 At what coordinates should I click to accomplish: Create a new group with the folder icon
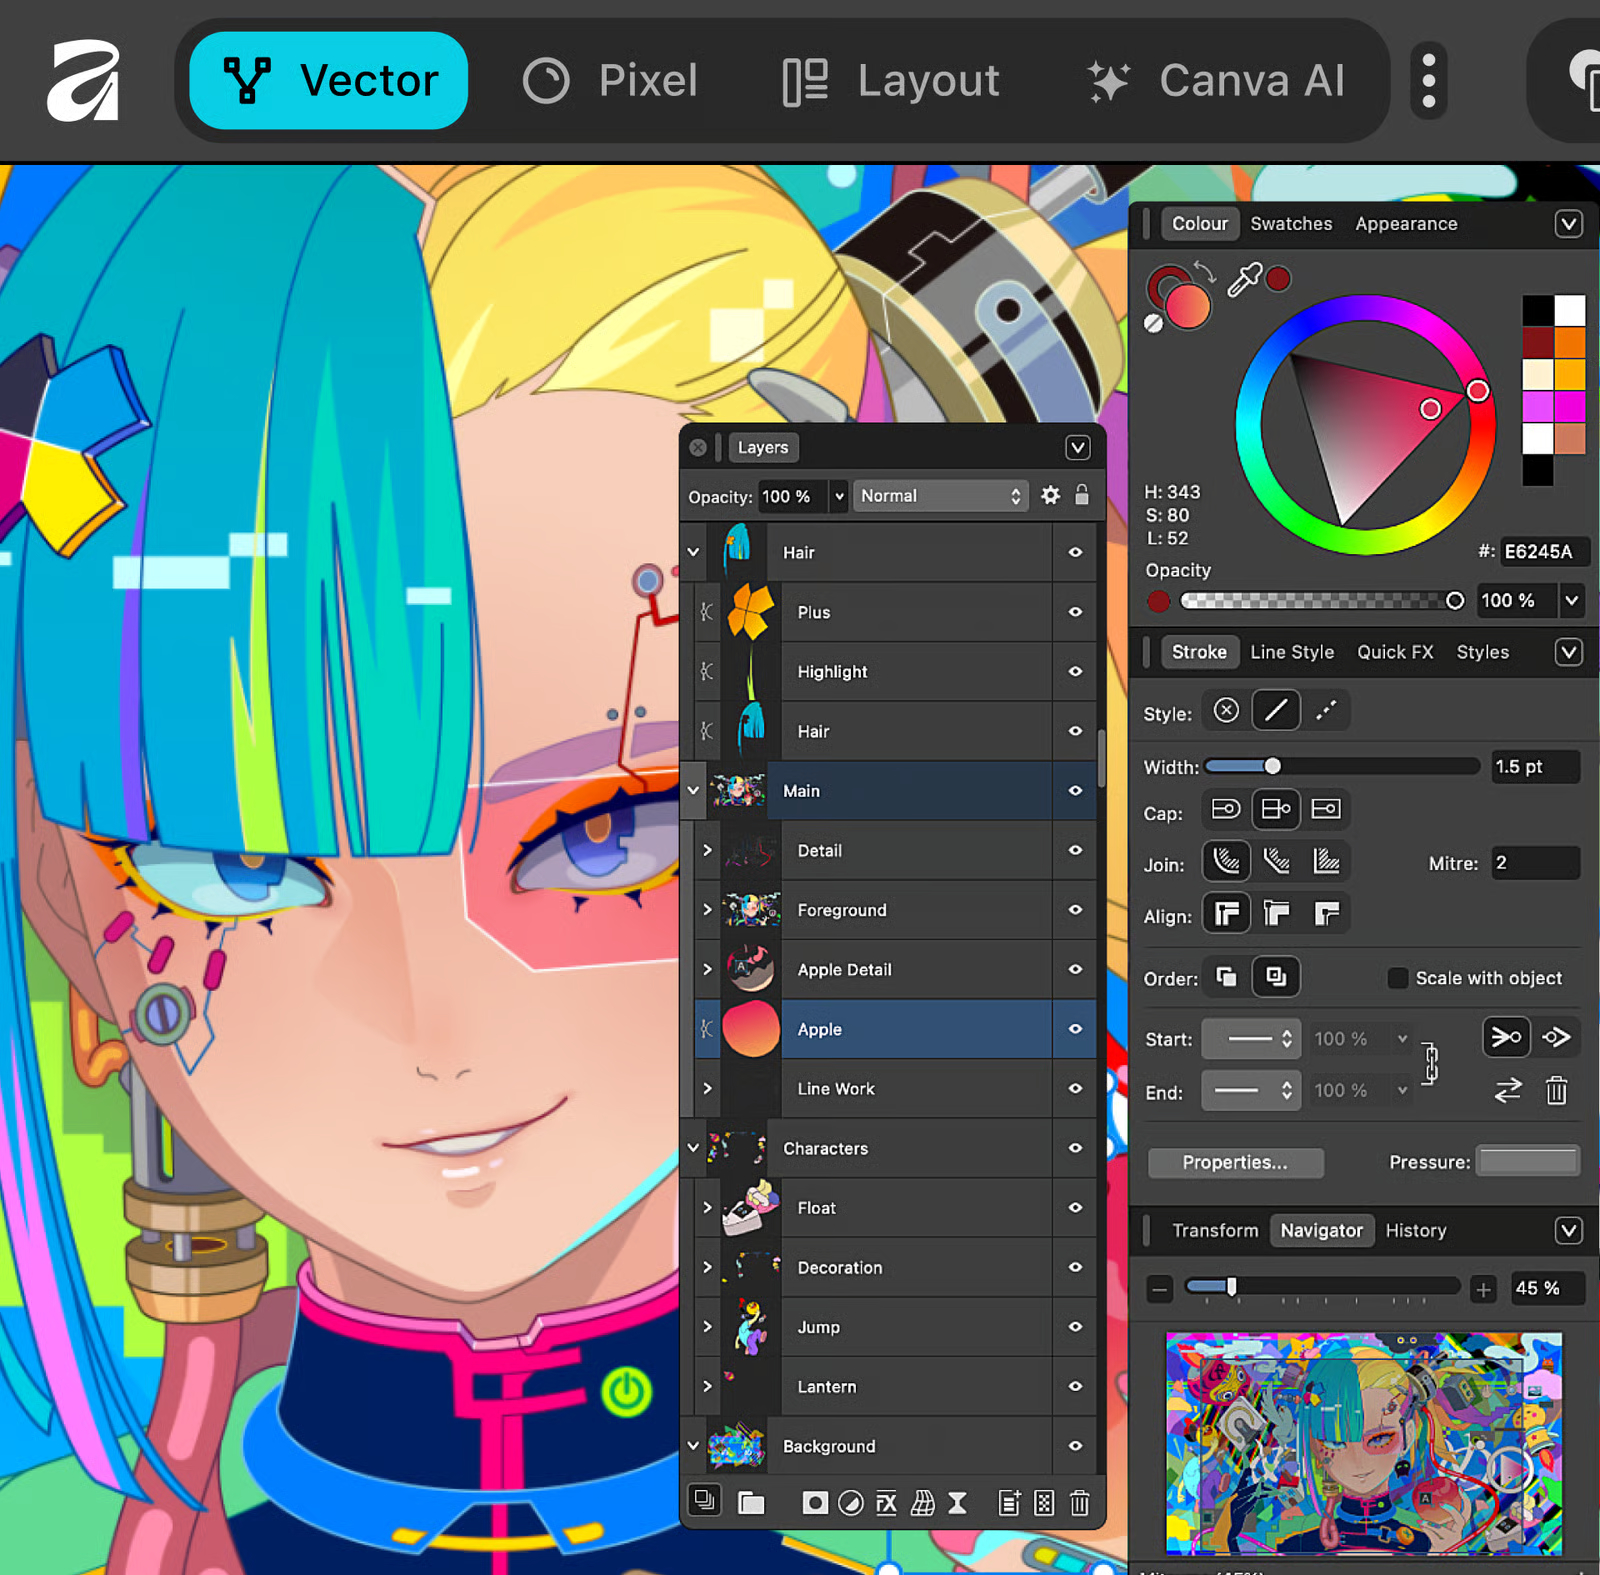(751, 1503)
